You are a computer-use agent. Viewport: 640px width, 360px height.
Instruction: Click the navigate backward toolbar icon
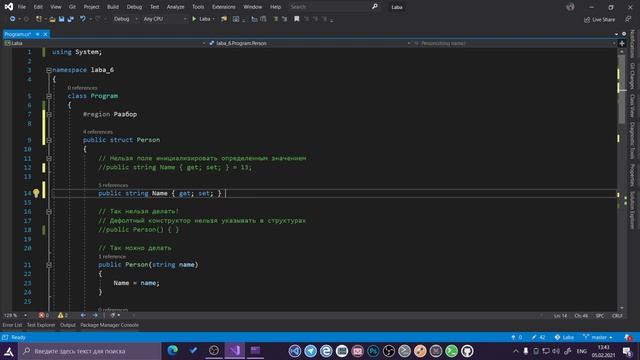coord(13,19)
